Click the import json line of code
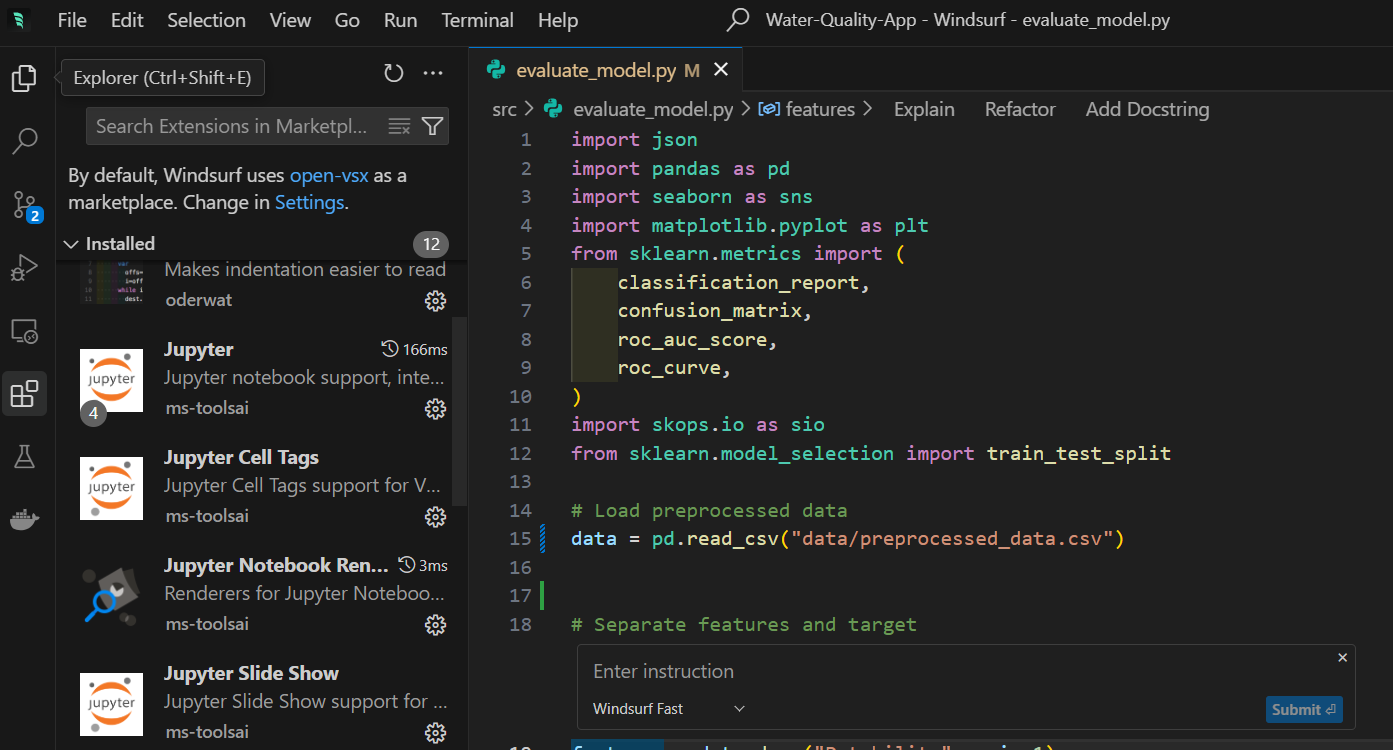Screen dimensions: 1393x750 635,140
